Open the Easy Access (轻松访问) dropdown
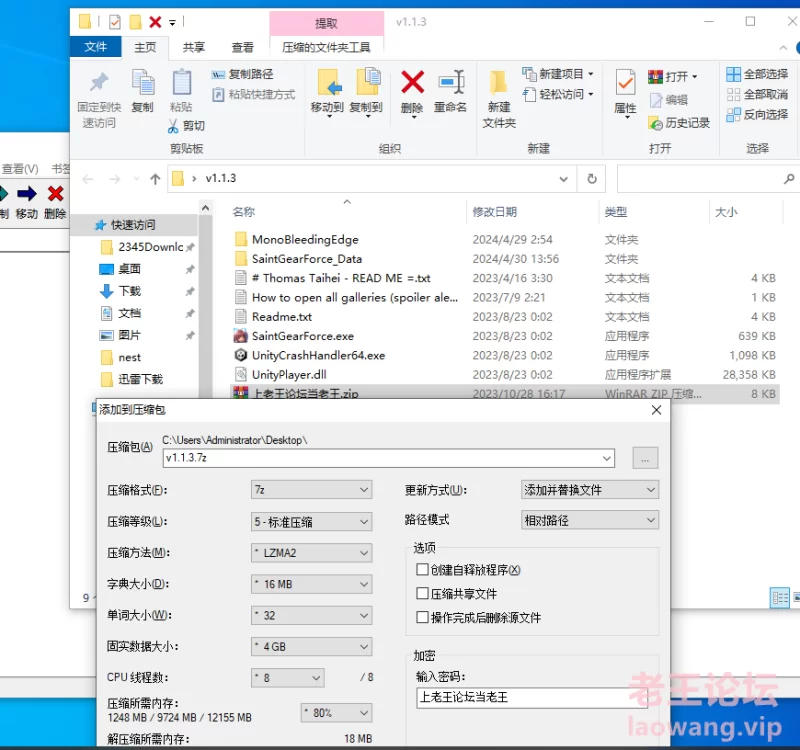 tap(558, 94)
